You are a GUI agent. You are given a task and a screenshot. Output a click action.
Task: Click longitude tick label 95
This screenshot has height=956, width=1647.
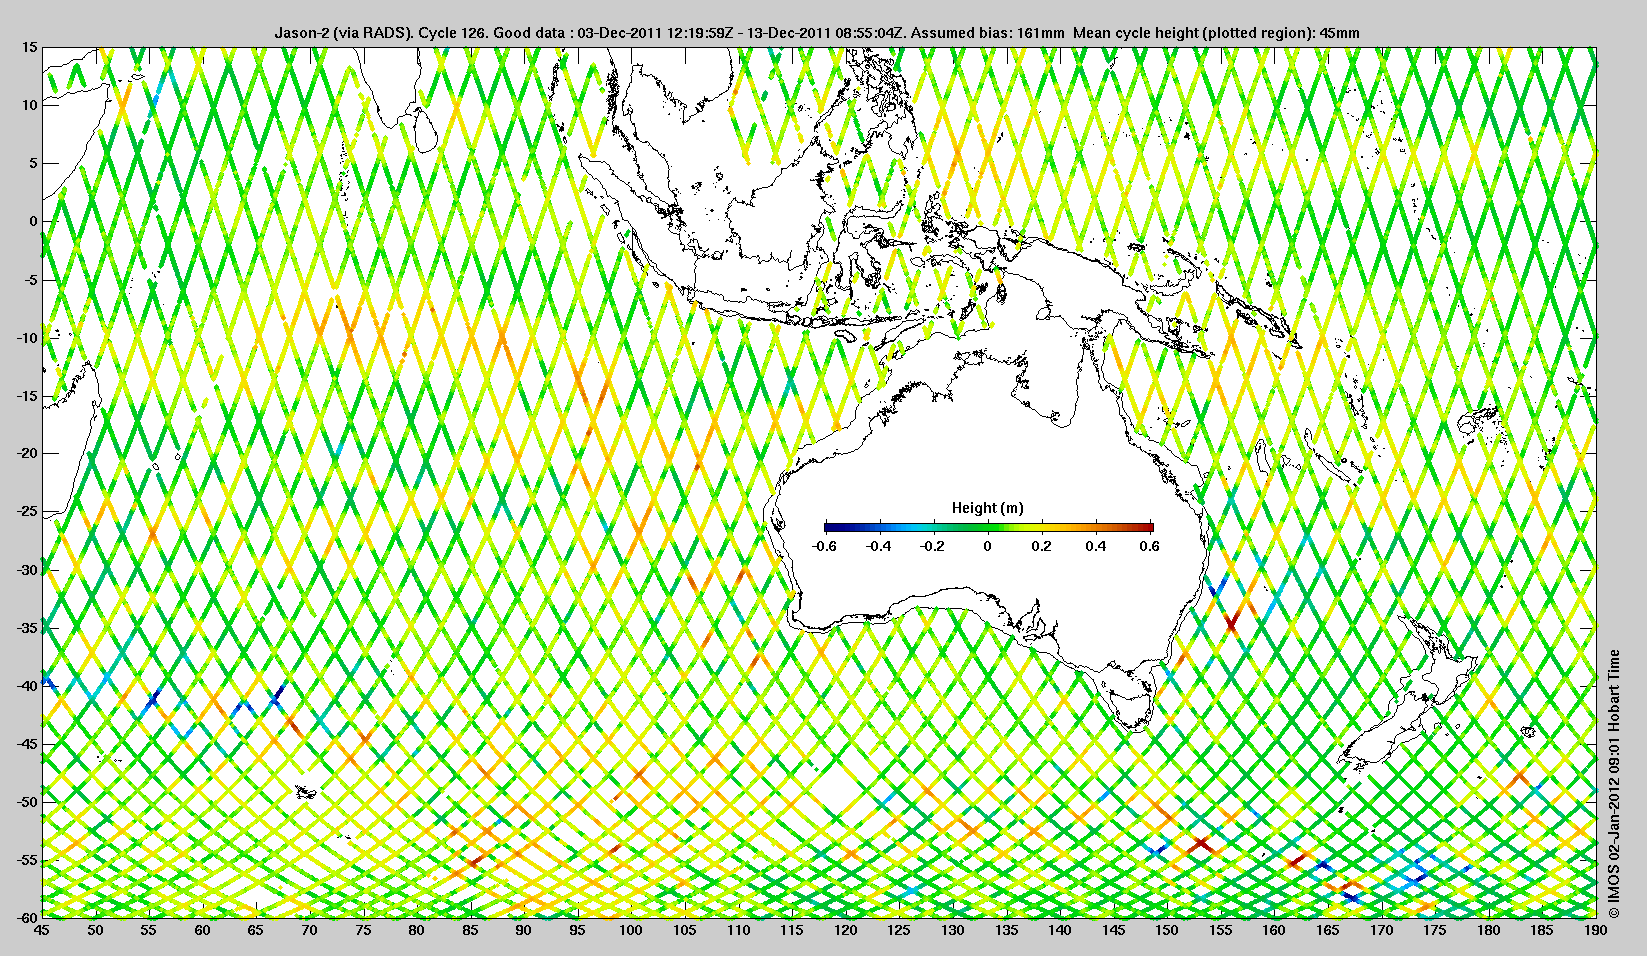click(577, 930)
